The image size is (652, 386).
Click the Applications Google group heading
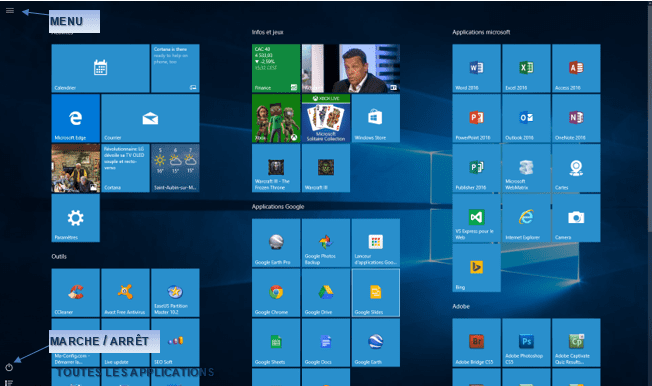(x=278, y=206)
